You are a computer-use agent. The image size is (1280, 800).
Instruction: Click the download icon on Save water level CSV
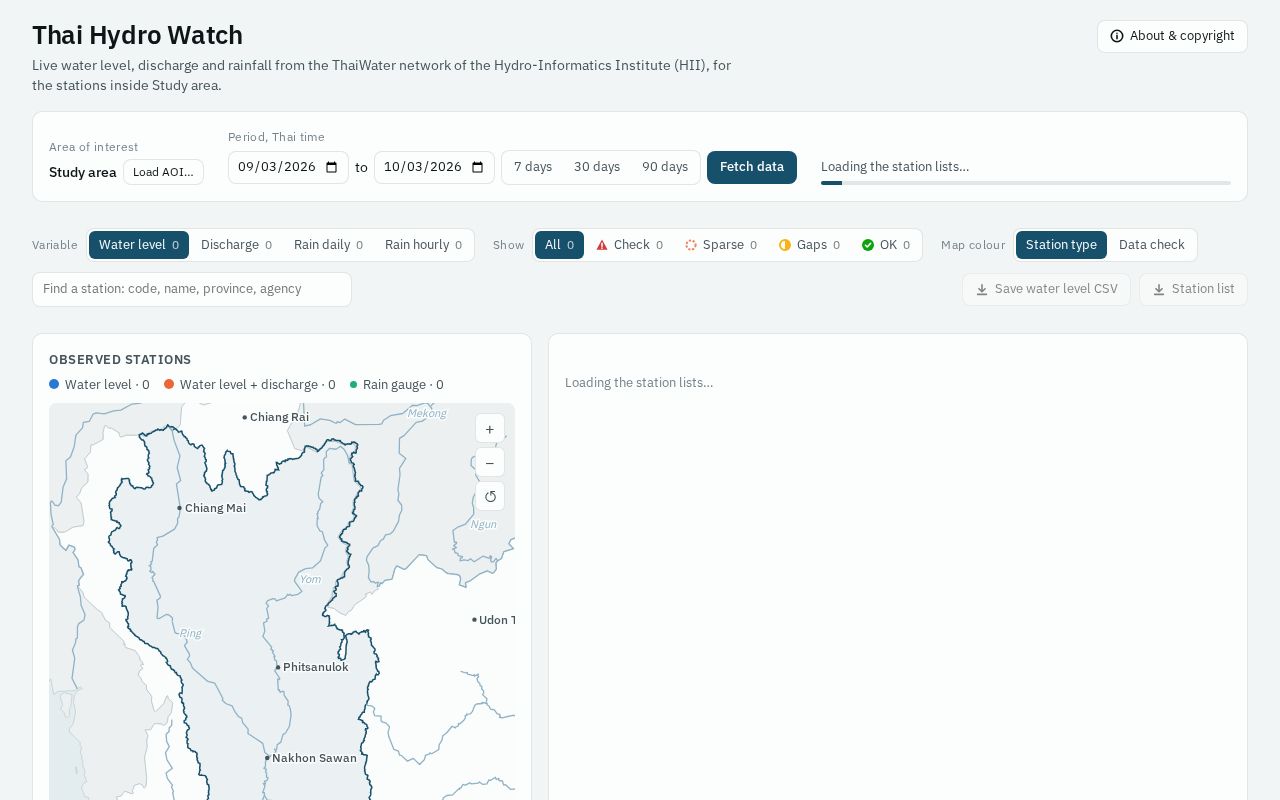click(982, 290)
